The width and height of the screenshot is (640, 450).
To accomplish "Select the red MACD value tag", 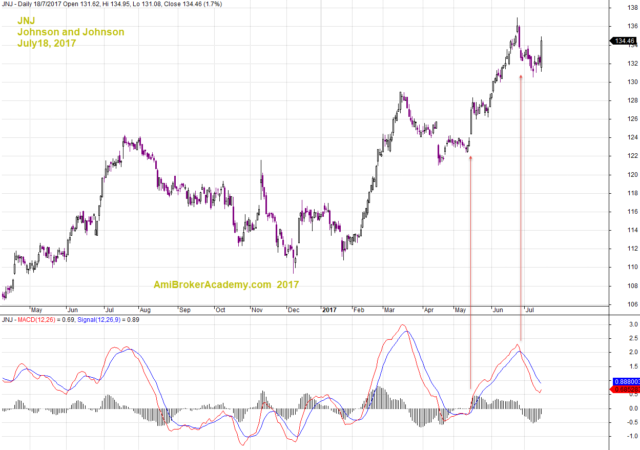I will (x=625, y=390).
